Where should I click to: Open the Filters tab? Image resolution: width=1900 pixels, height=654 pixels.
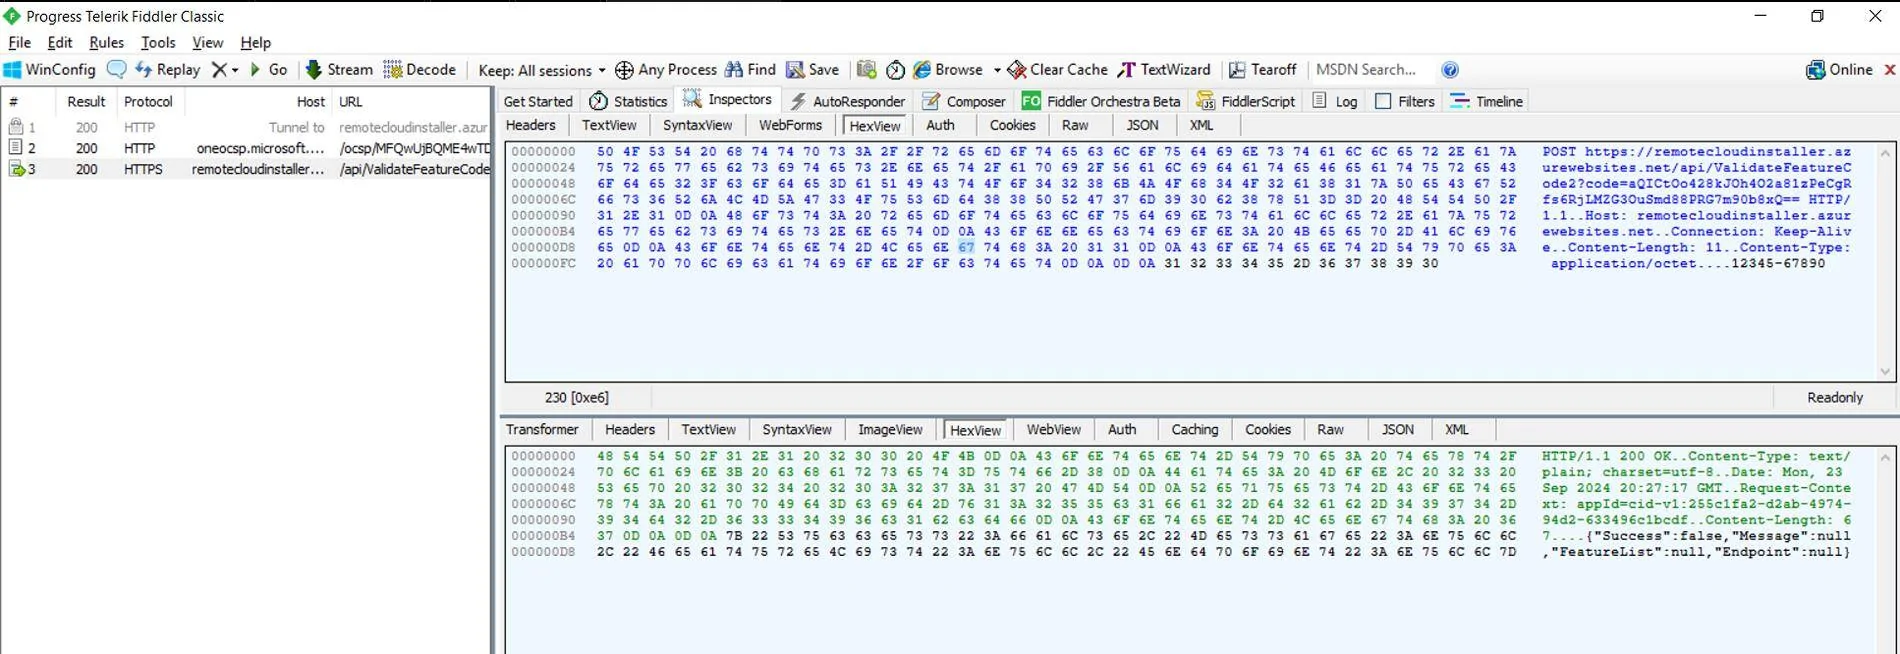coord(1405,101)
